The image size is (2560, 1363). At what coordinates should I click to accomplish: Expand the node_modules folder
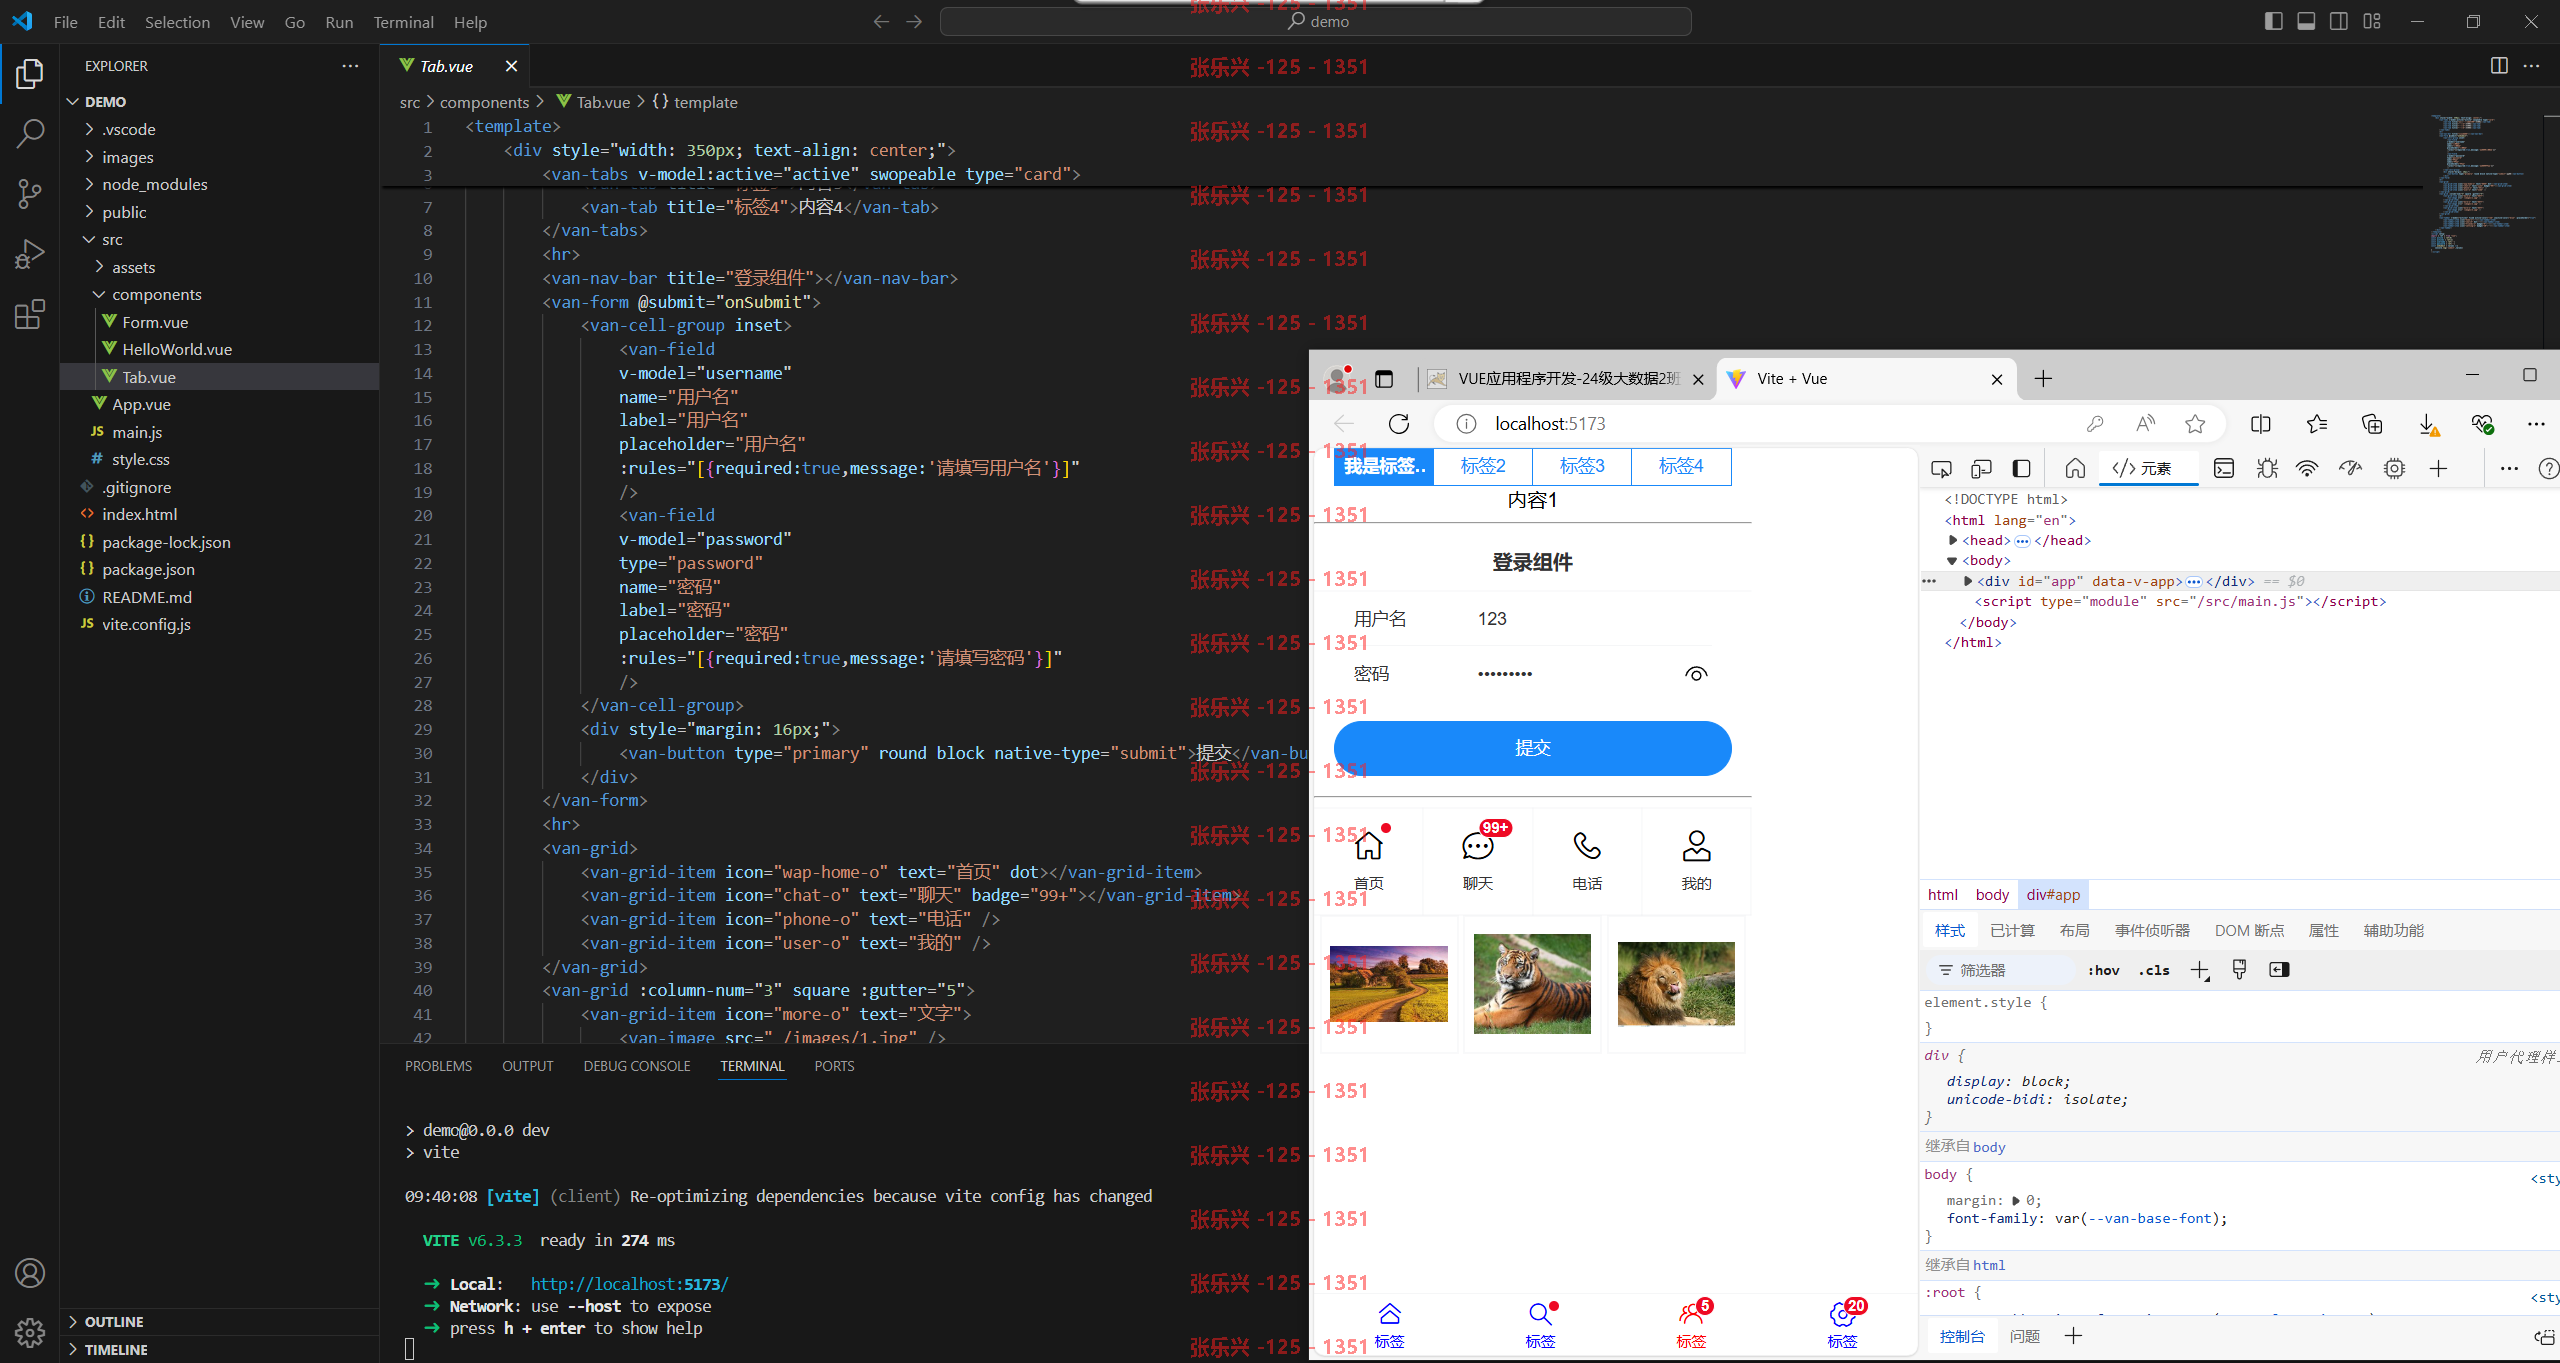click(90, 184)
